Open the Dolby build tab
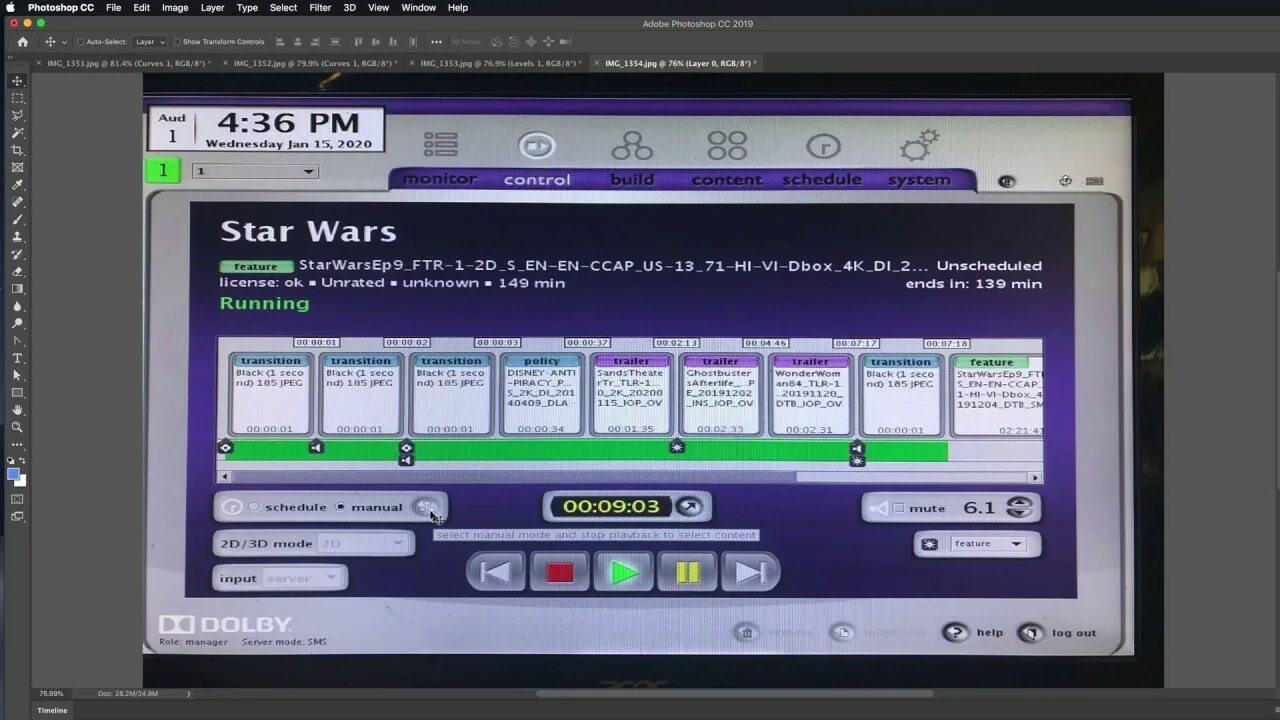This screenshot has height=720, width=1280. click(632, 179)
